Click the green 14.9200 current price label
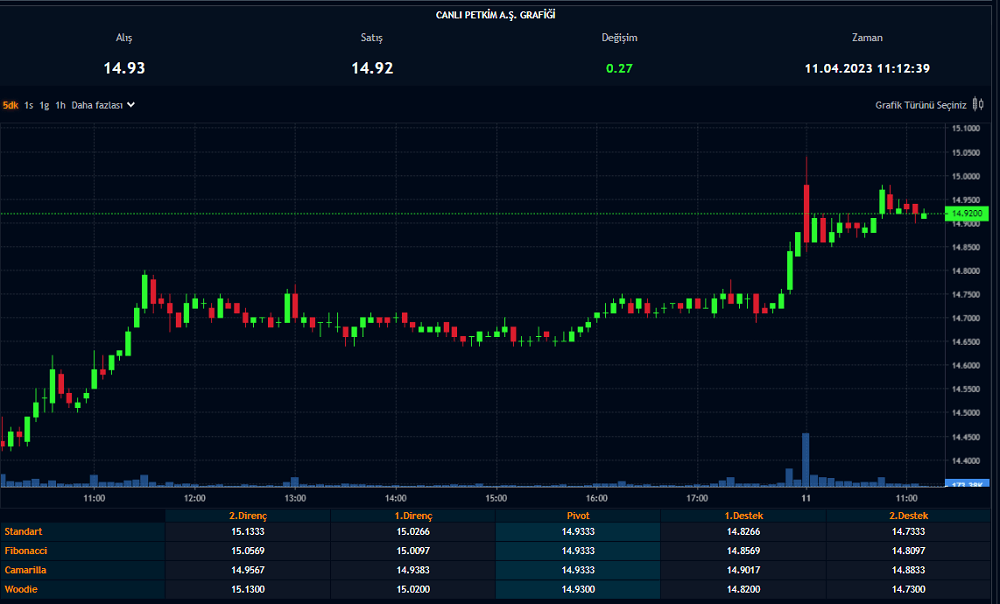 (x=969, y=213)
